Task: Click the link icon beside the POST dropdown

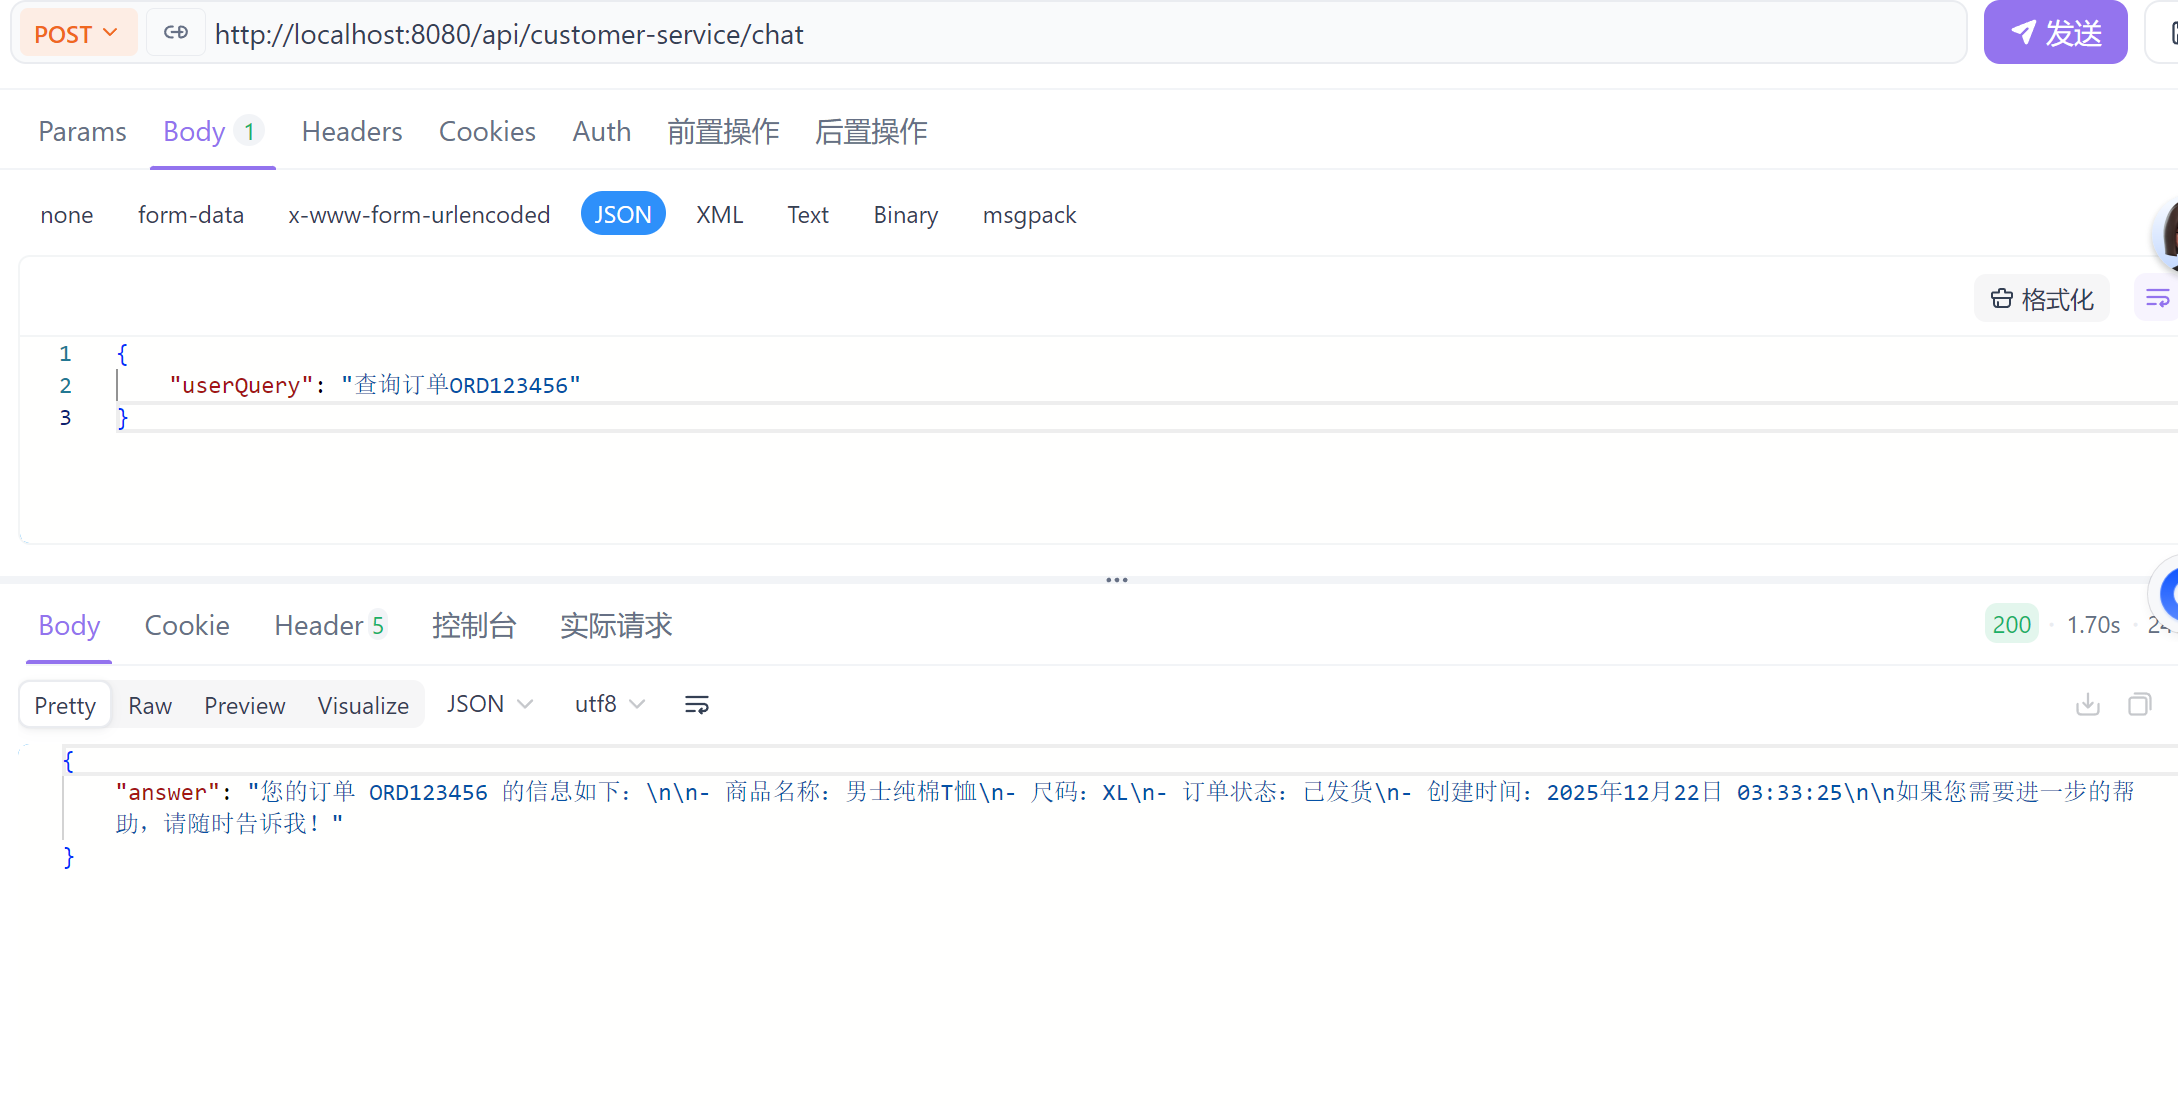Action: [175, 32]
